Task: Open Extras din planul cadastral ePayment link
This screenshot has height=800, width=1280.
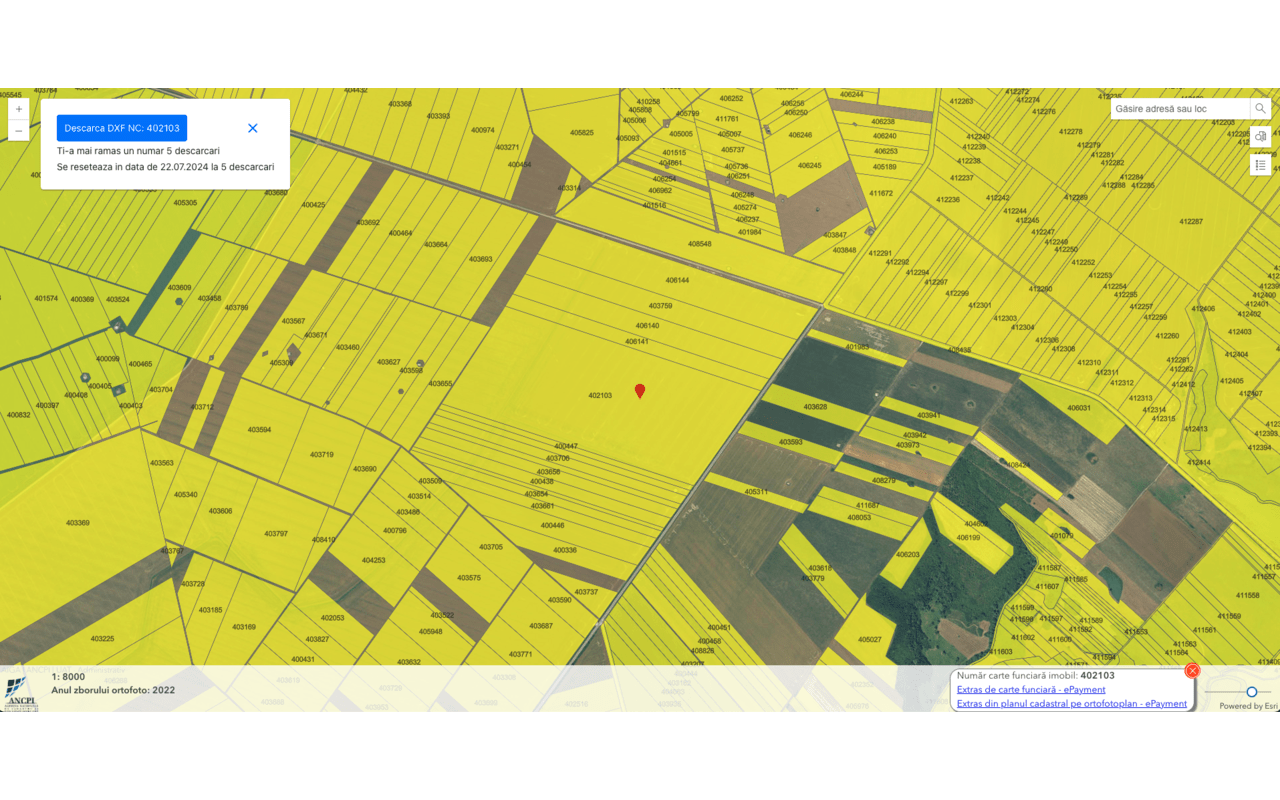Action: coord(1071,704)
